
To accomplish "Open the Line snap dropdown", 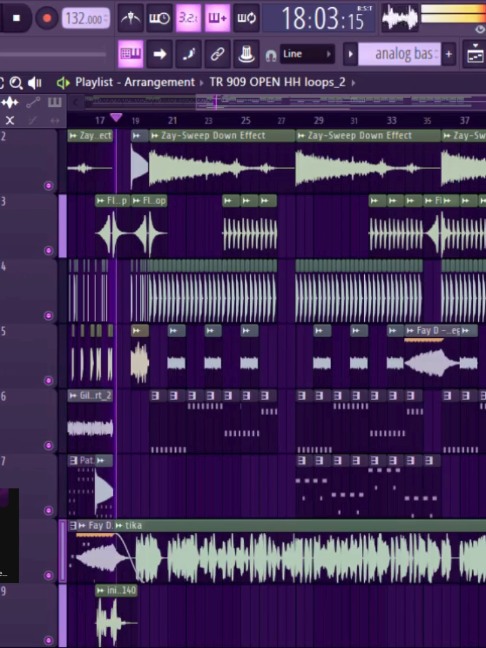I will point(307,54).
